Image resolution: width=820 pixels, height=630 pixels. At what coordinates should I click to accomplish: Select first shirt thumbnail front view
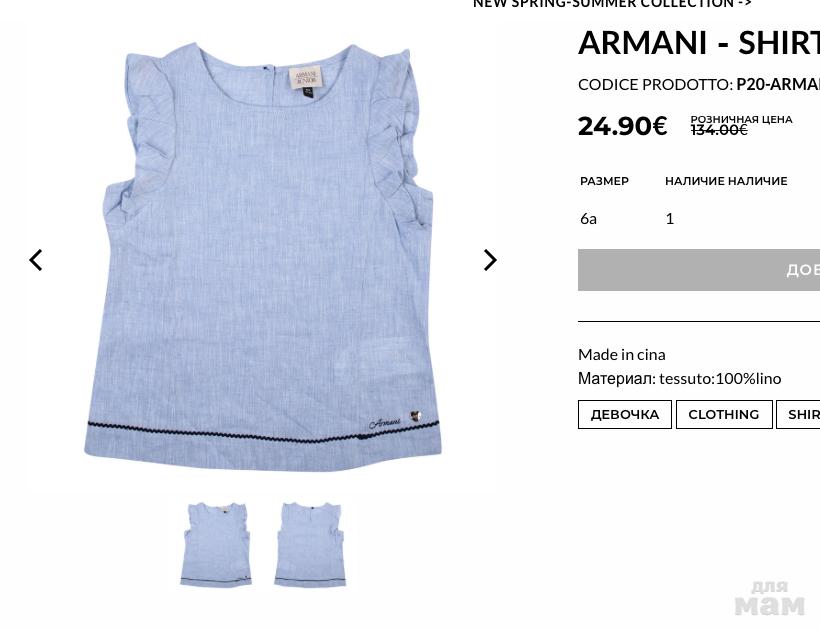coord(216,544)
